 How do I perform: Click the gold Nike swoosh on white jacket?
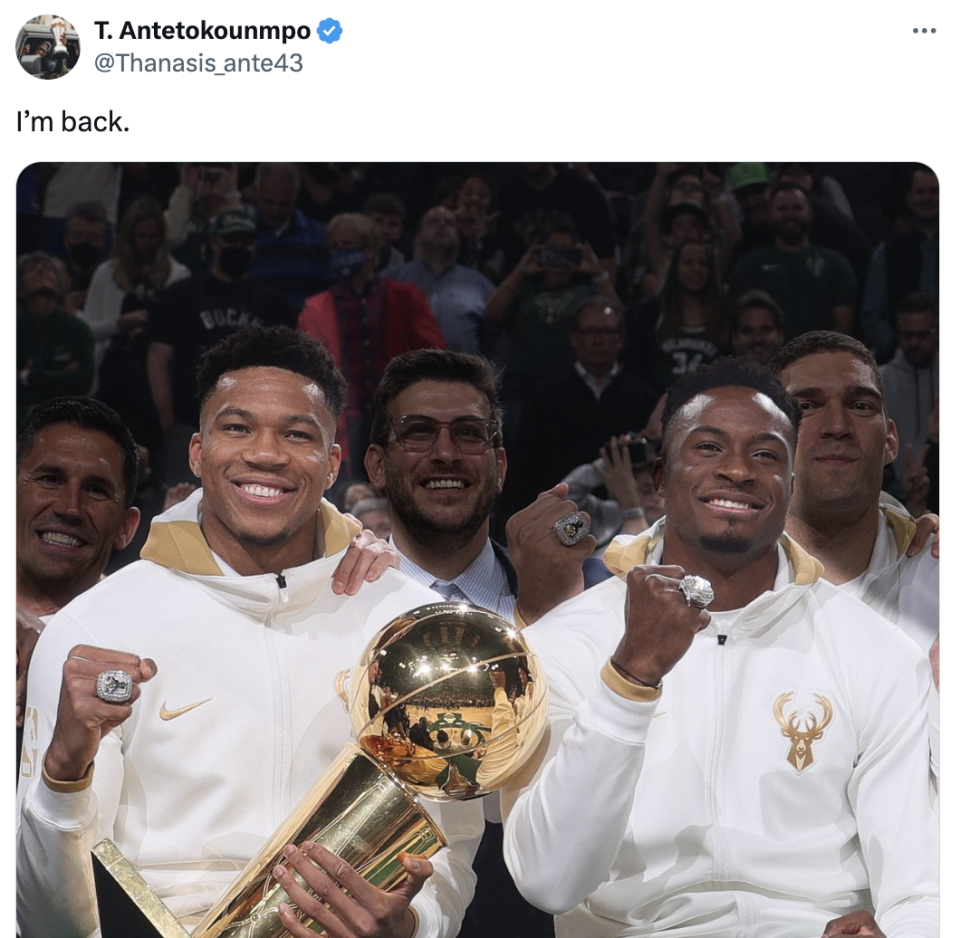click(185, 708)
